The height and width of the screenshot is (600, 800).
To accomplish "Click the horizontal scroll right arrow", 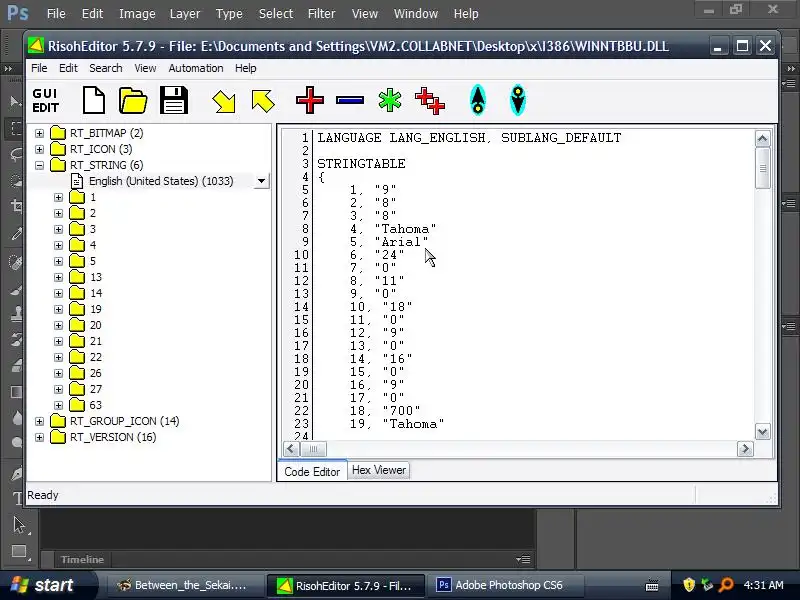I will [x=745, y=449].
